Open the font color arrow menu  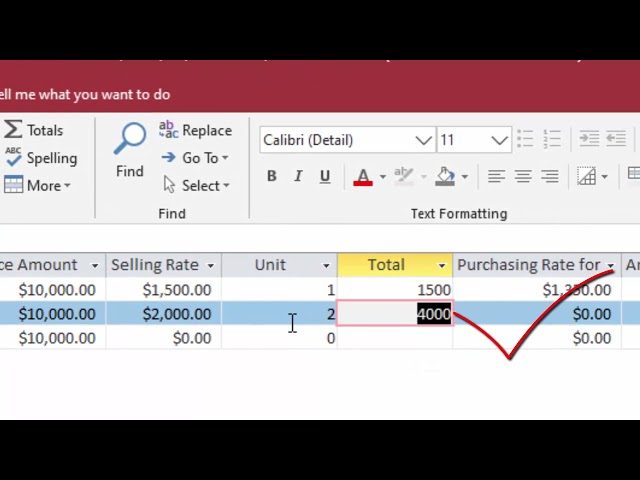pyautogui.click(x=382, y=177)
